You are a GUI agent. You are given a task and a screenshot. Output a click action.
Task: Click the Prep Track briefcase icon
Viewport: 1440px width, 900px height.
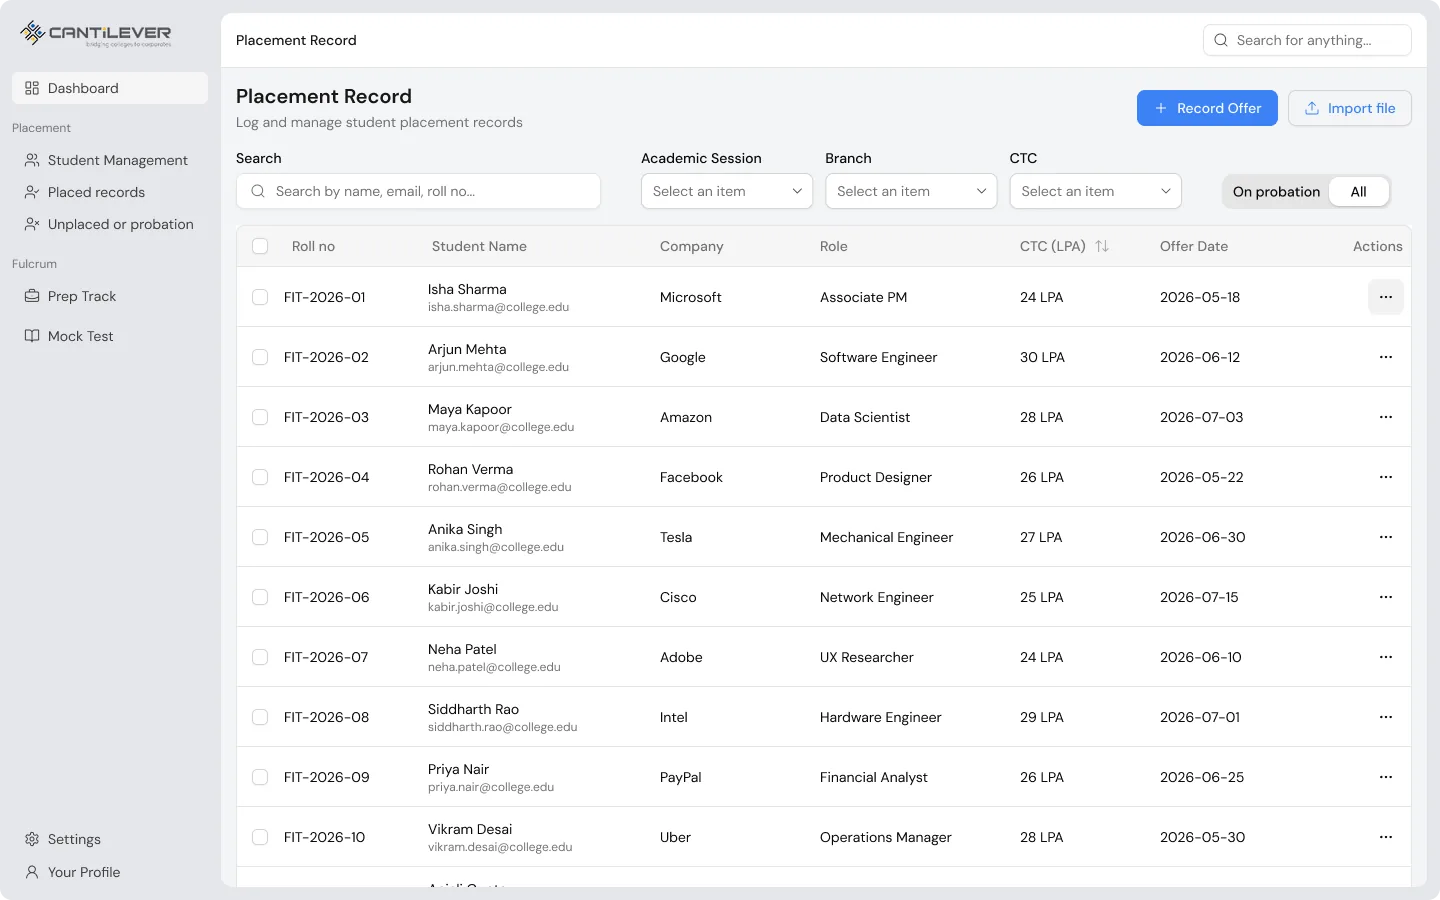(32, 296)
